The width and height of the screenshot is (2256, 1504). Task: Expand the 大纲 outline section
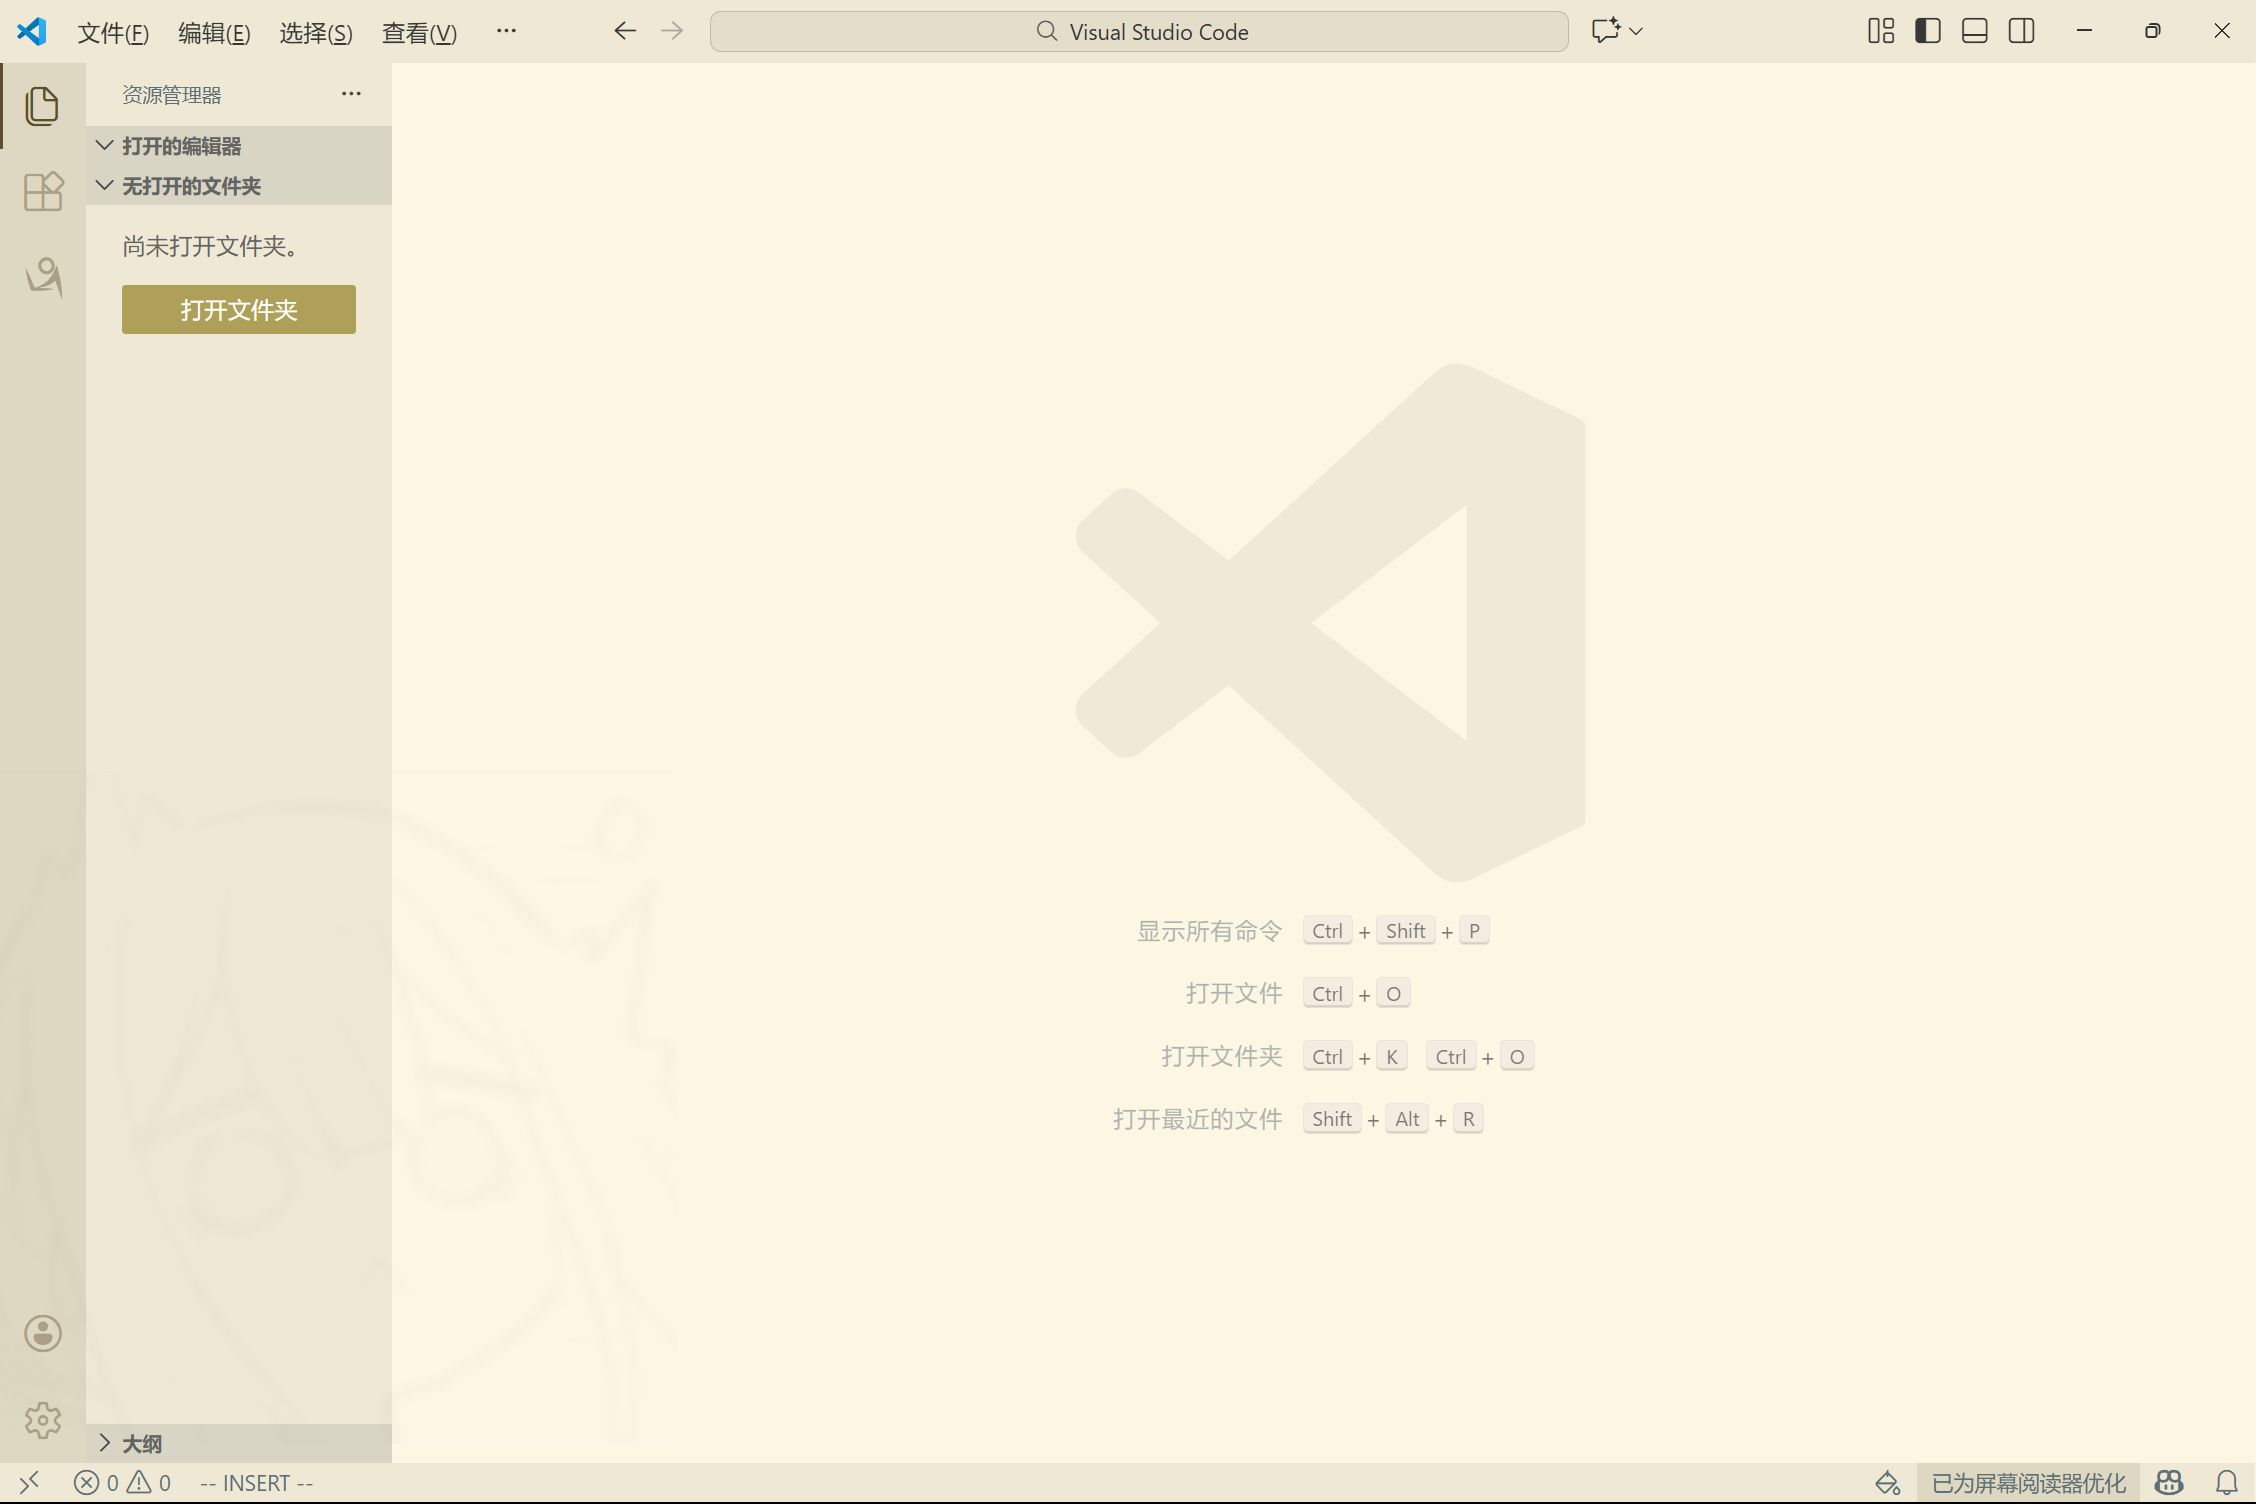239,1443
